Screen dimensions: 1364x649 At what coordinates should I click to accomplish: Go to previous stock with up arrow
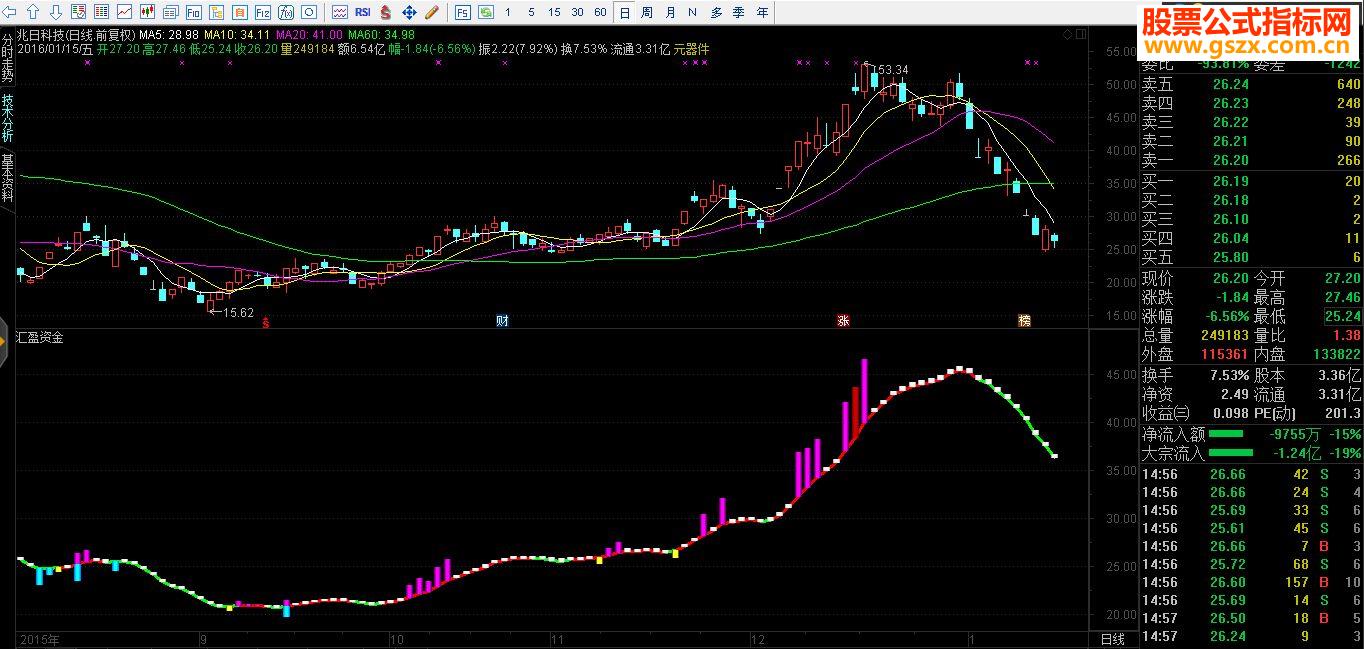tap(32, 12)
